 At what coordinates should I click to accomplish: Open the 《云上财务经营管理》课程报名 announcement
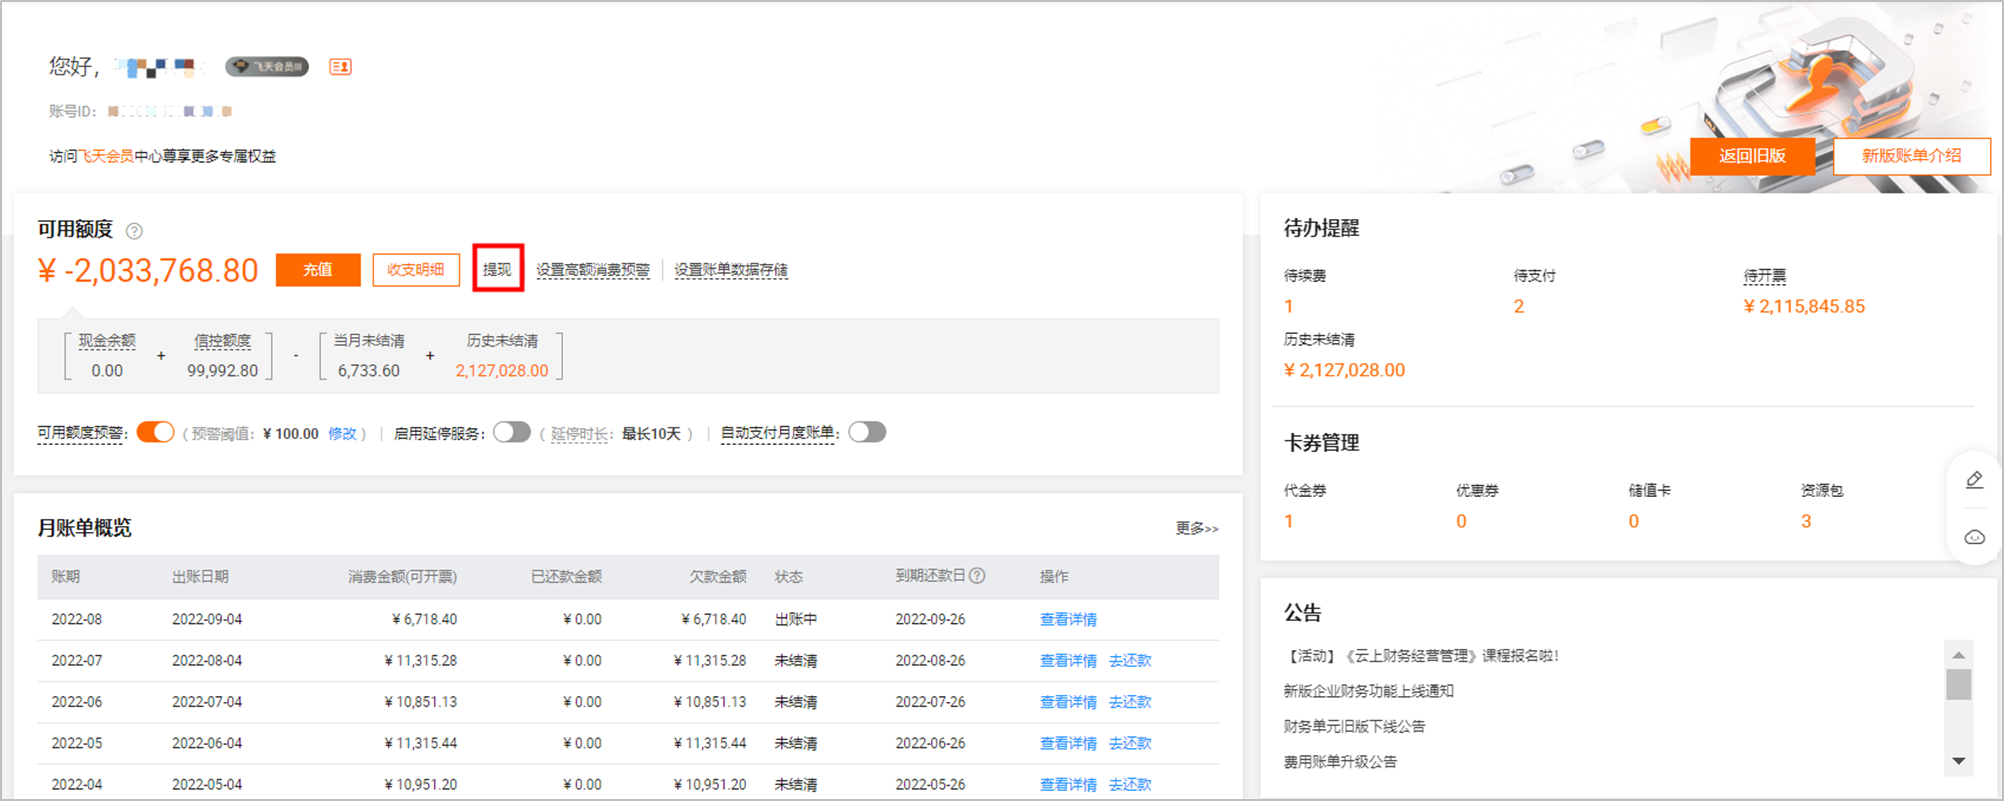(x=1421, y=656)
